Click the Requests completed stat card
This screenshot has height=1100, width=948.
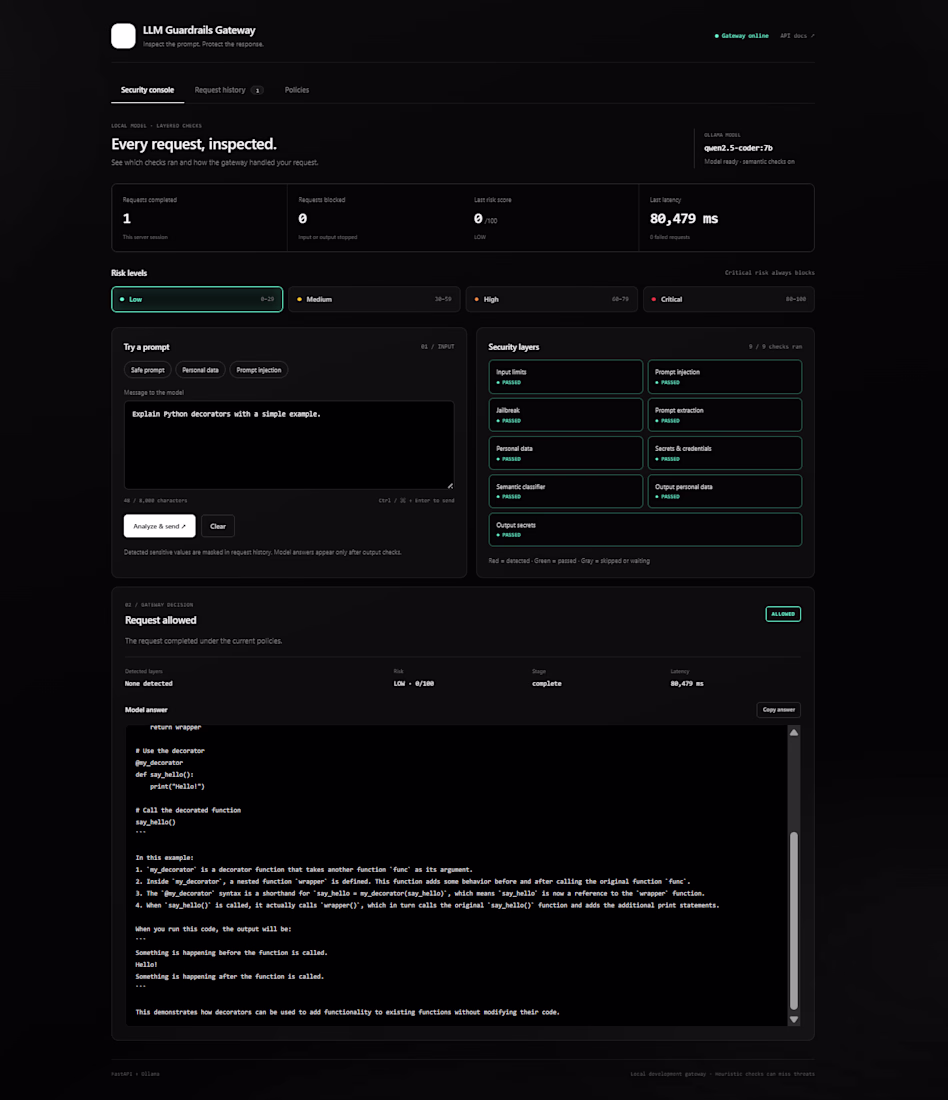199,217
